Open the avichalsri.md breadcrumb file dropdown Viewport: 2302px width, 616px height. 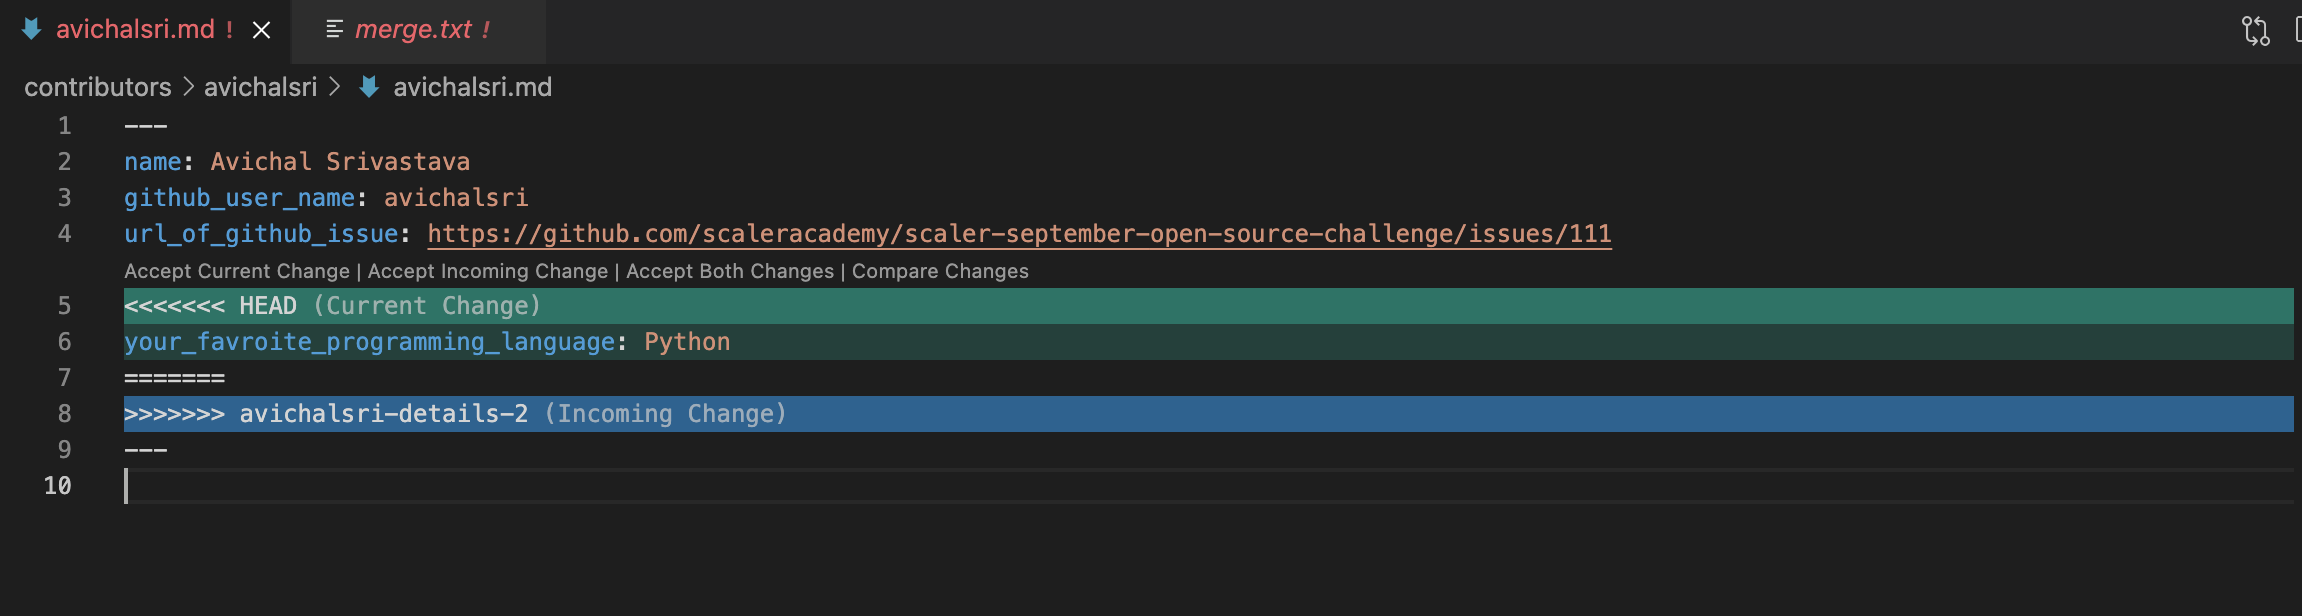click(472, 87)
